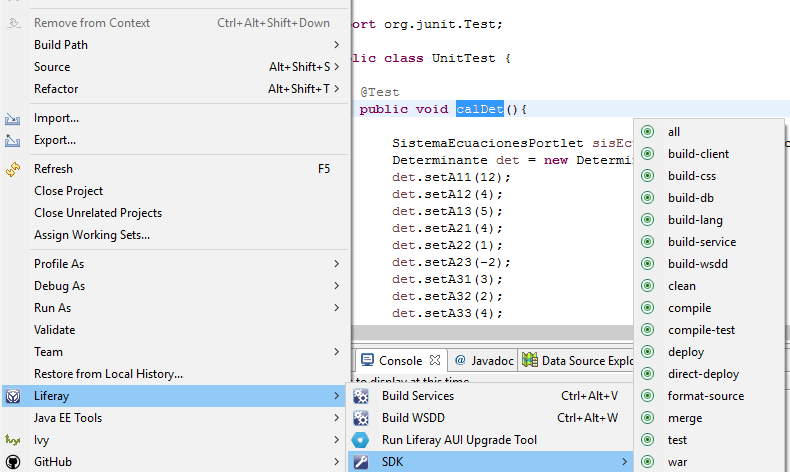The image size is (790, 472).
Task: Run the deploy SDK target
Action: click(x=709, y=352)
